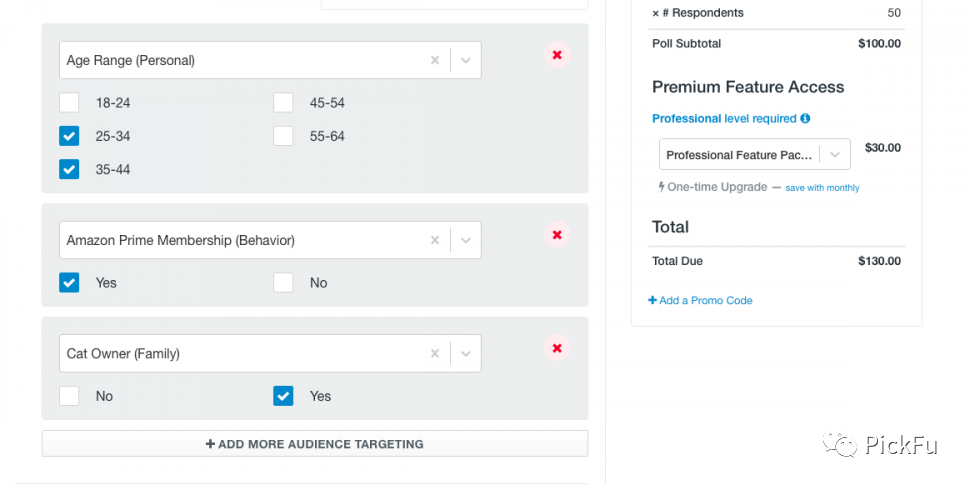The height and width of the screenshot is (485, 970).
Task: Open the Amazon Prime Membership dropdown arrow
Action: coord(466,240)
